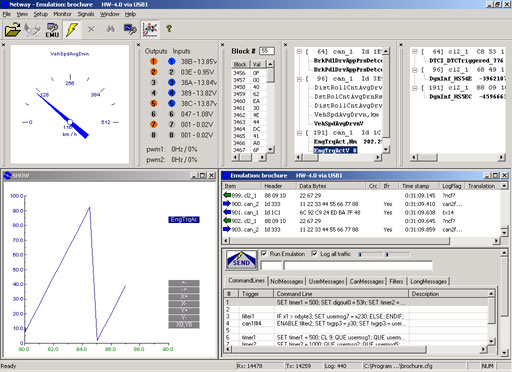Viewport: 512px width, 372px height.
Task: Select the Filters tab
Action: coord(396,281)
